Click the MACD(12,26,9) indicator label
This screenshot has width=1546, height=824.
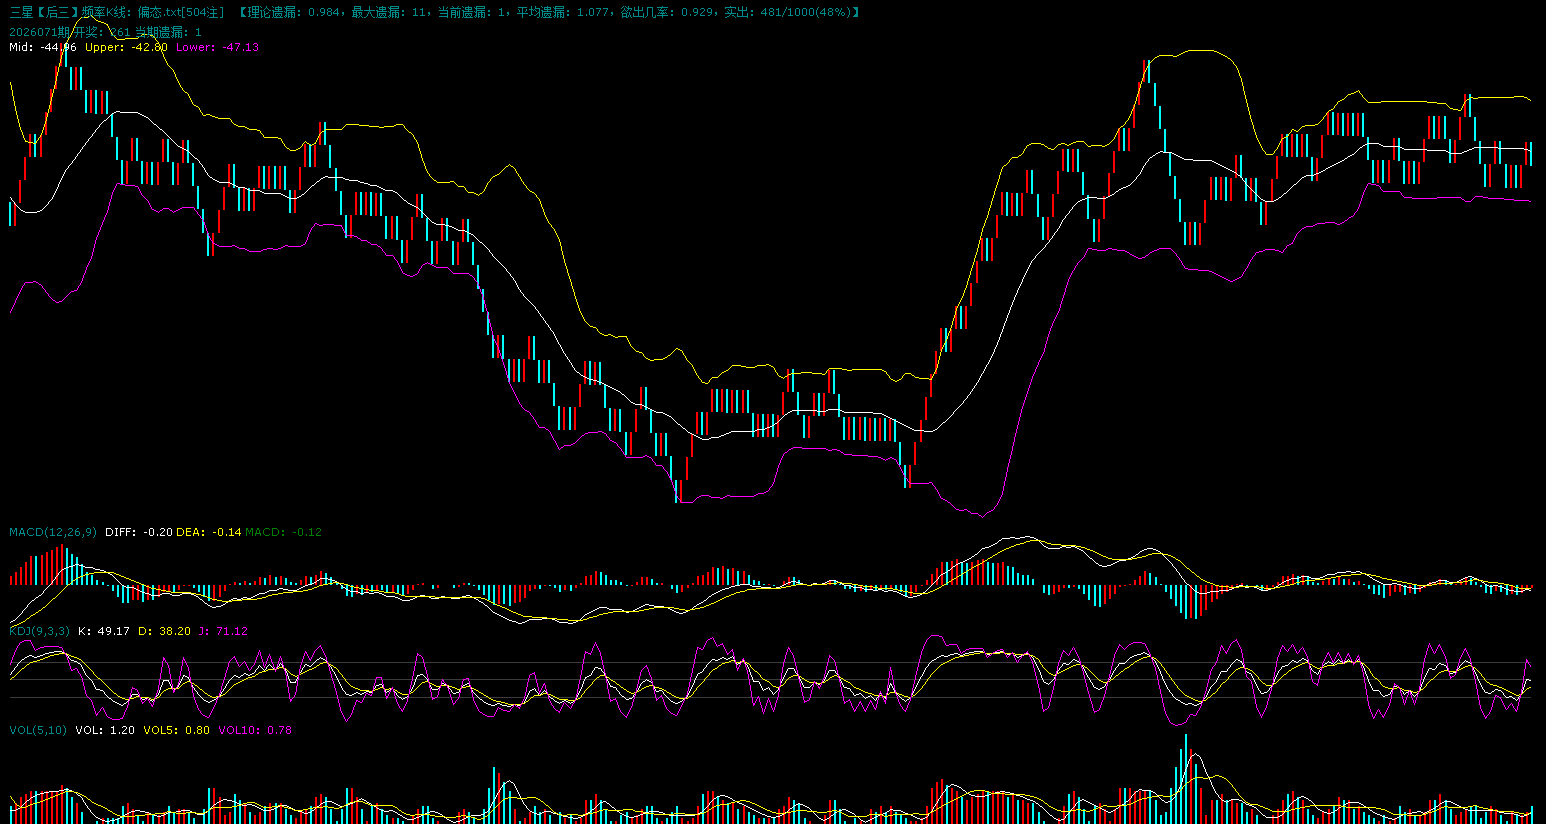pyautogui.click(x=53, y=532)
